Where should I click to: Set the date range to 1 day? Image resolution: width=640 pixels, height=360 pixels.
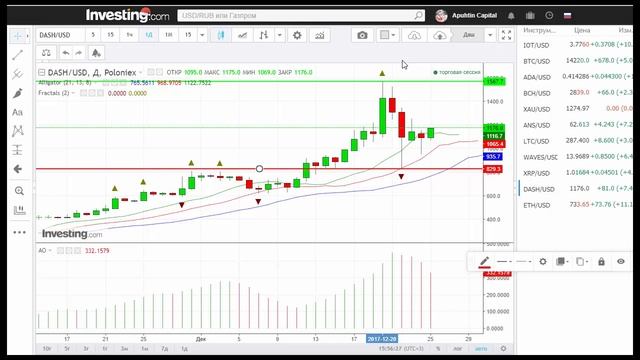184,349
